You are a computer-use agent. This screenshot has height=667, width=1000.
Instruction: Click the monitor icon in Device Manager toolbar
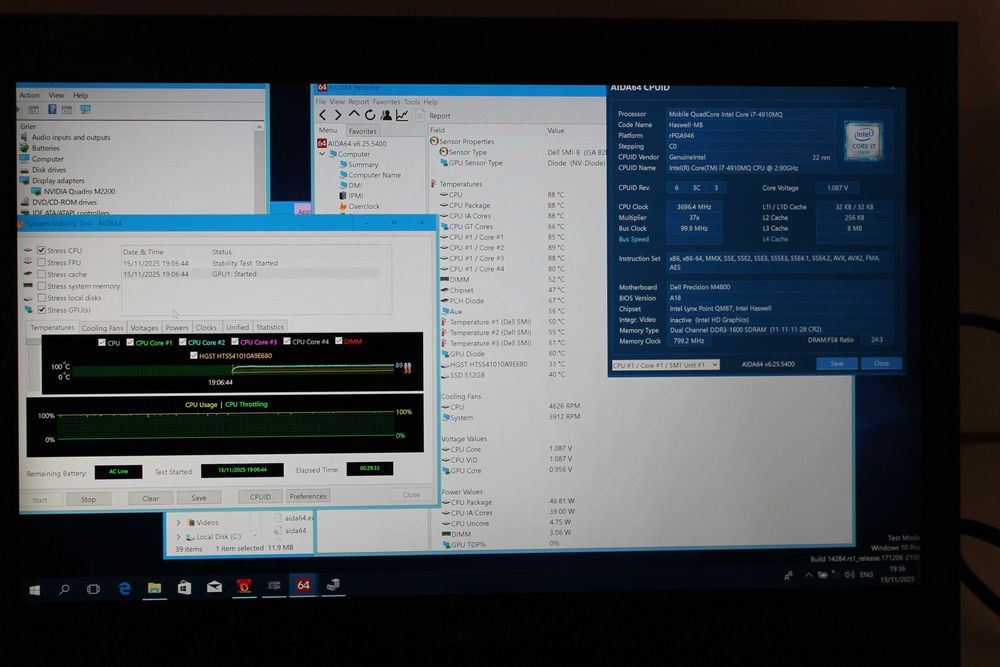[85, 110]
